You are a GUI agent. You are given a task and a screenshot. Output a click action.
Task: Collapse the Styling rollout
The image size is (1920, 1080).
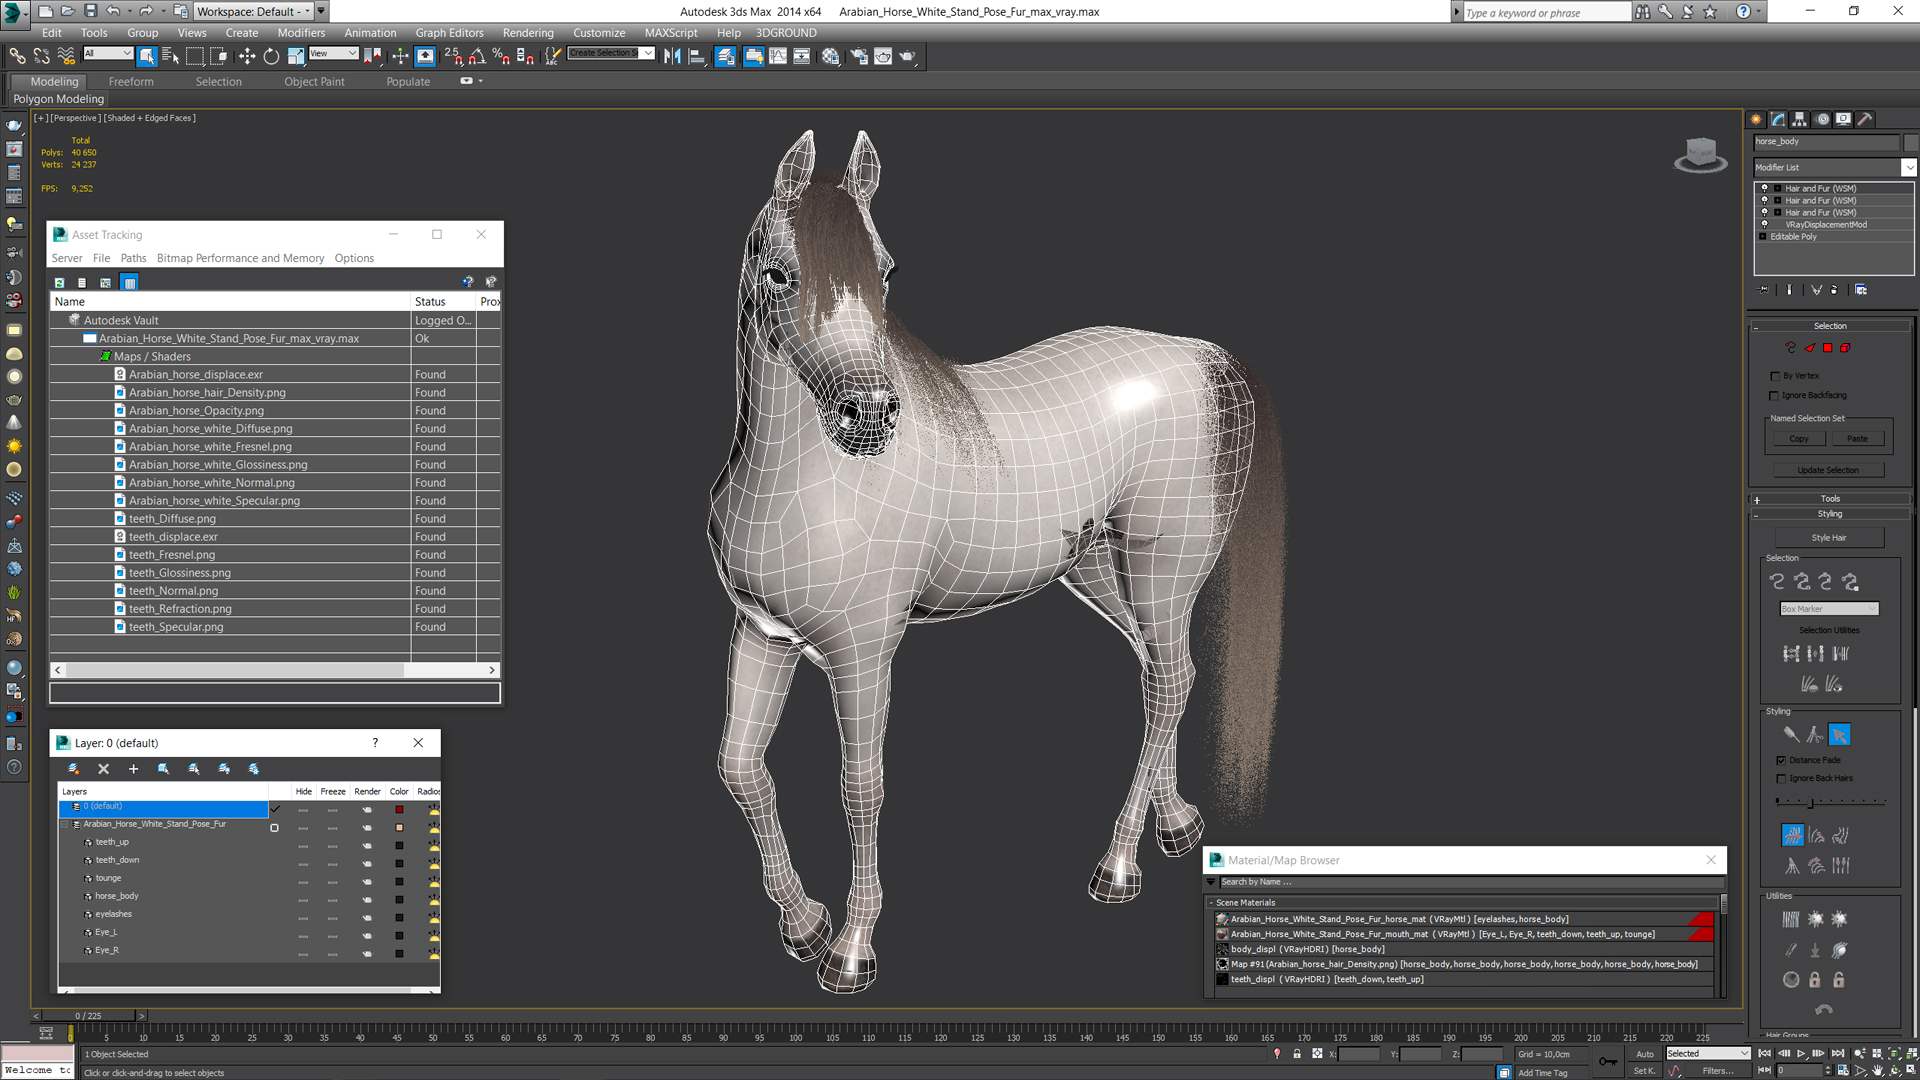[x=1830, y=514]
